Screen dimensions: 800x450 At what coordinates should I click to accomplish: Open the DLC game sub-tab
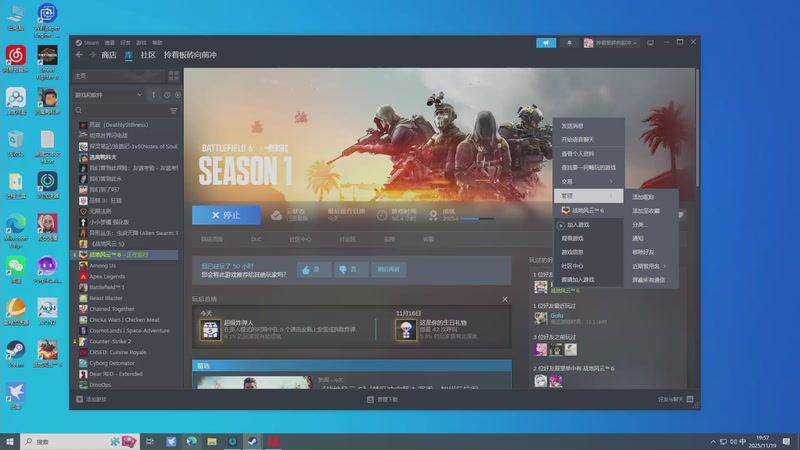point(256,239)
